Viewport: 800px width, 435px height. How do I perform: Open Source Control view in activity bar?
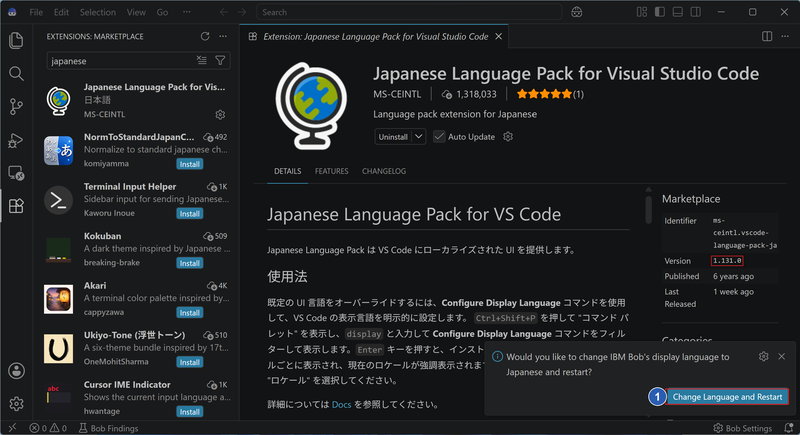point(16,107)
